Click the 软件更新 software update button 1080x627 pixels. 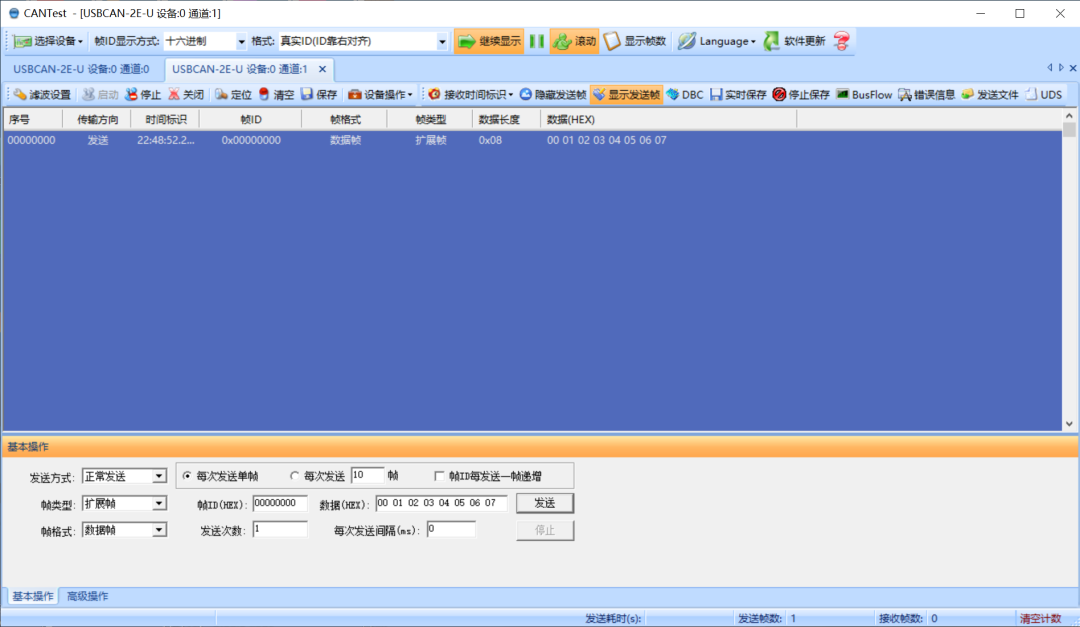pyautogui.click(x=794, y=41)
